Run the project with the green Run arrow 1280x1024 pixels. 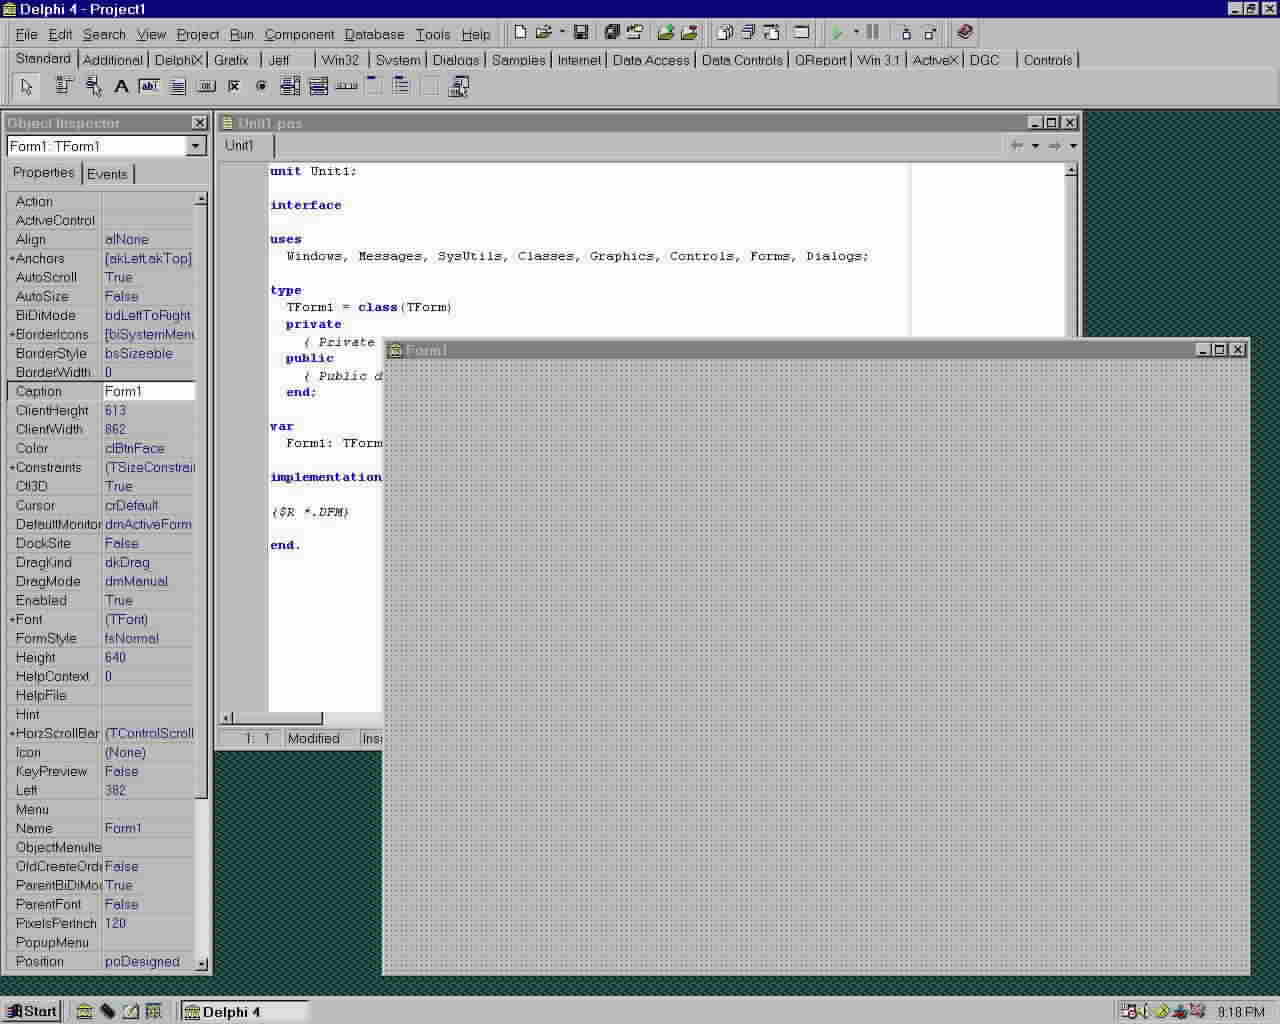point(842,33)
